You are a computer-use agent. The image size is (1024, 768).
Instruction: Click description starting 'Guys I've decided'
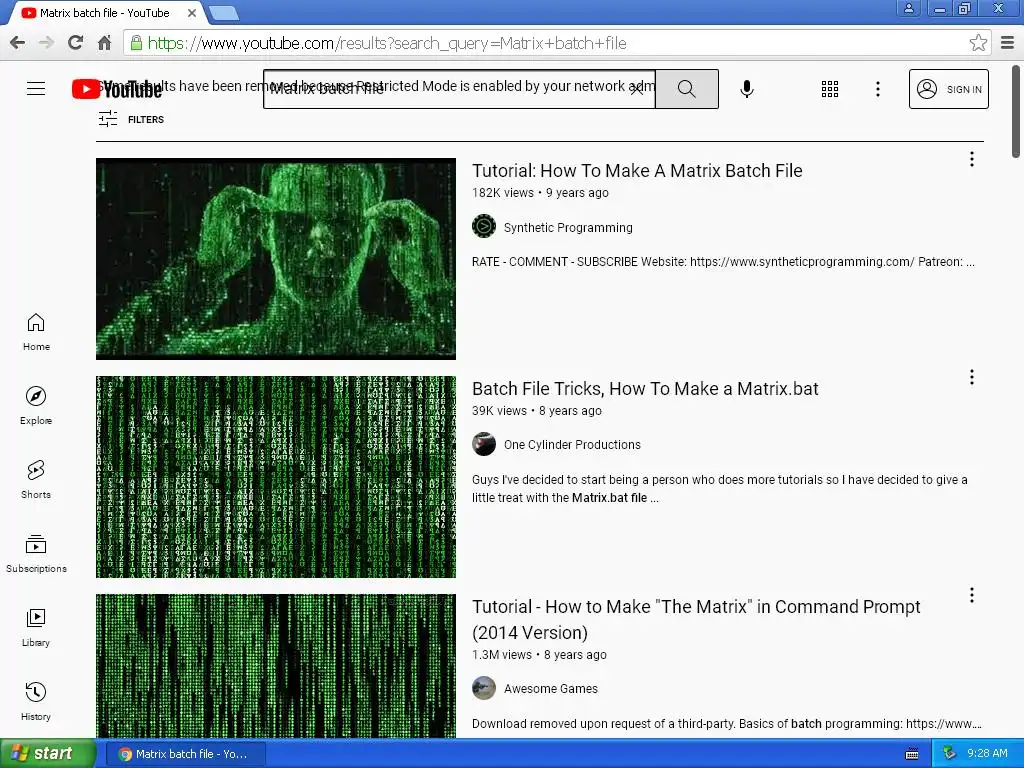(x=720, y=488)
